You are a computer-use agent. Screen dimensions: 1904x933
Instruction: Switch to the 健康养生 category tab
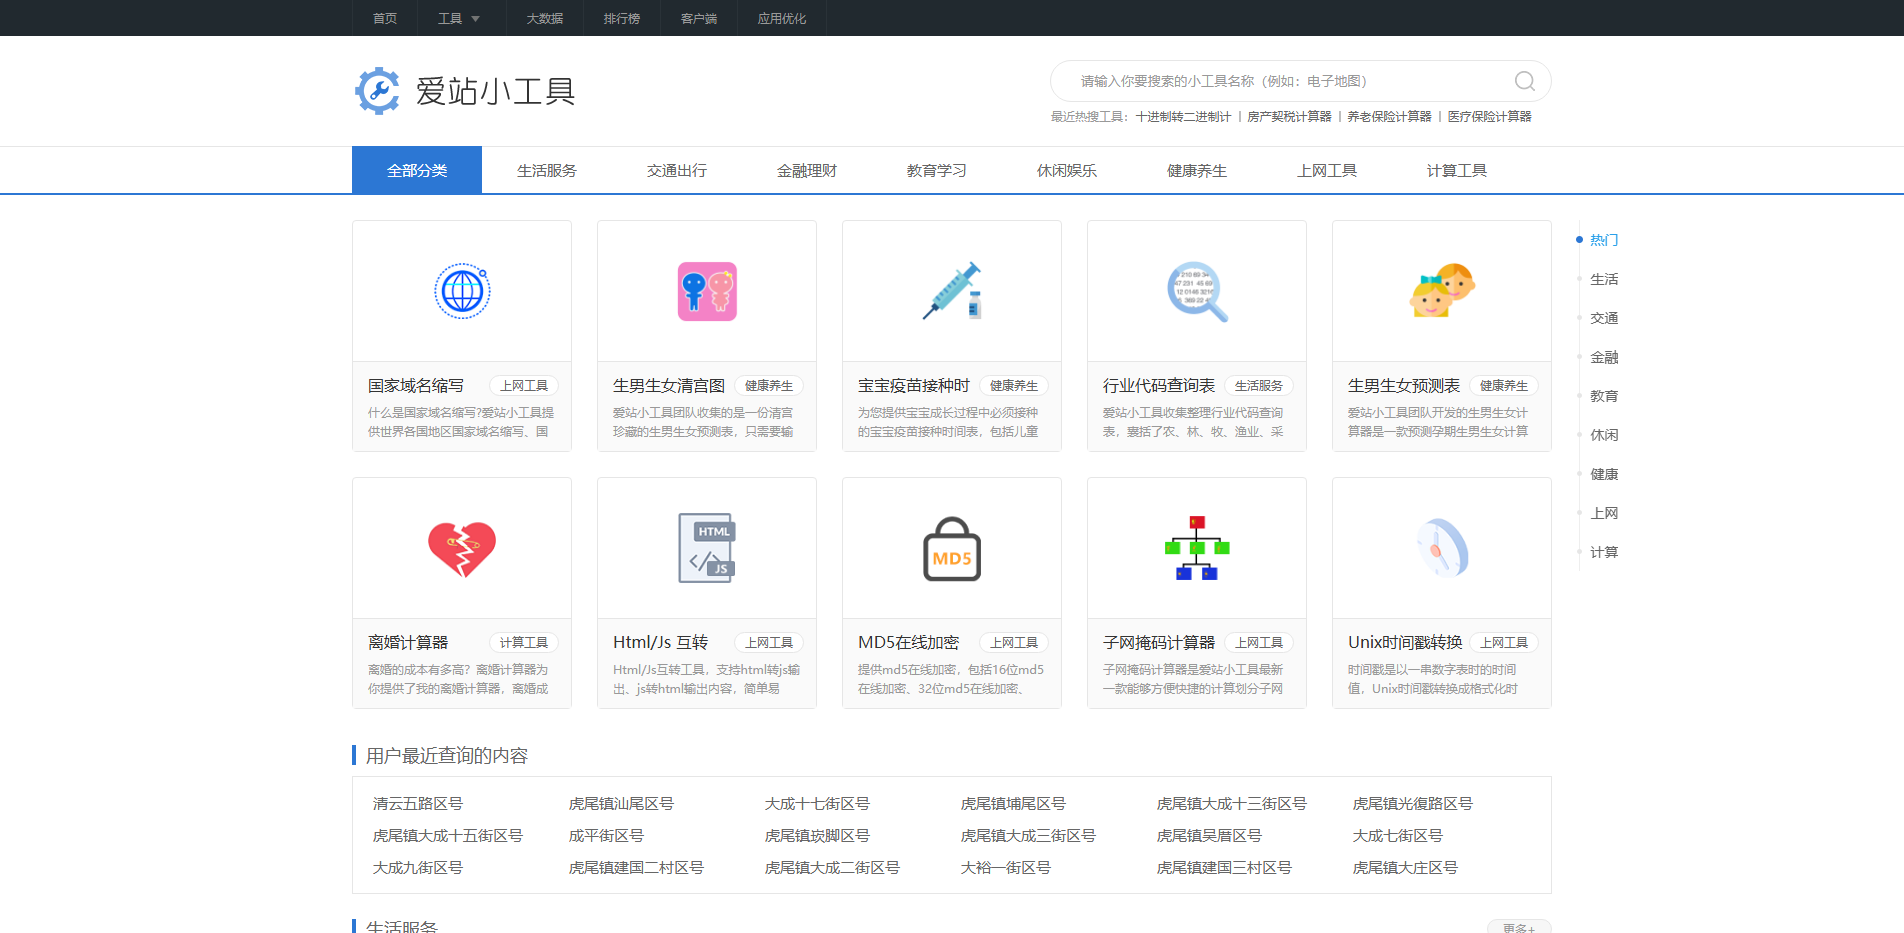(x=1195, y=170)
